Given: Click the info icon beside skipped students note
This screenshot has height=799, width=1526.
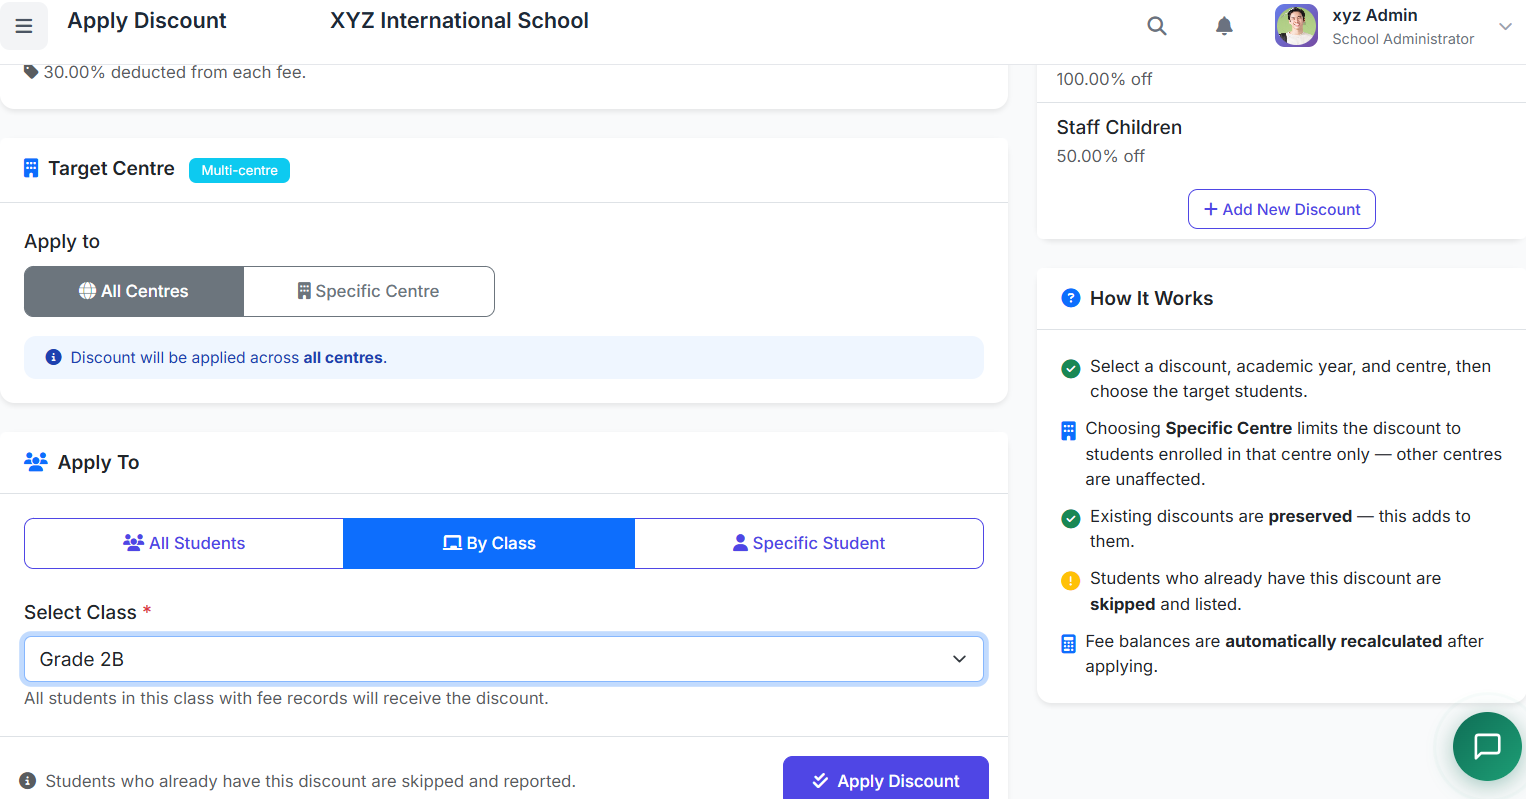Looking at the screenshot, I should coord(28,781).
